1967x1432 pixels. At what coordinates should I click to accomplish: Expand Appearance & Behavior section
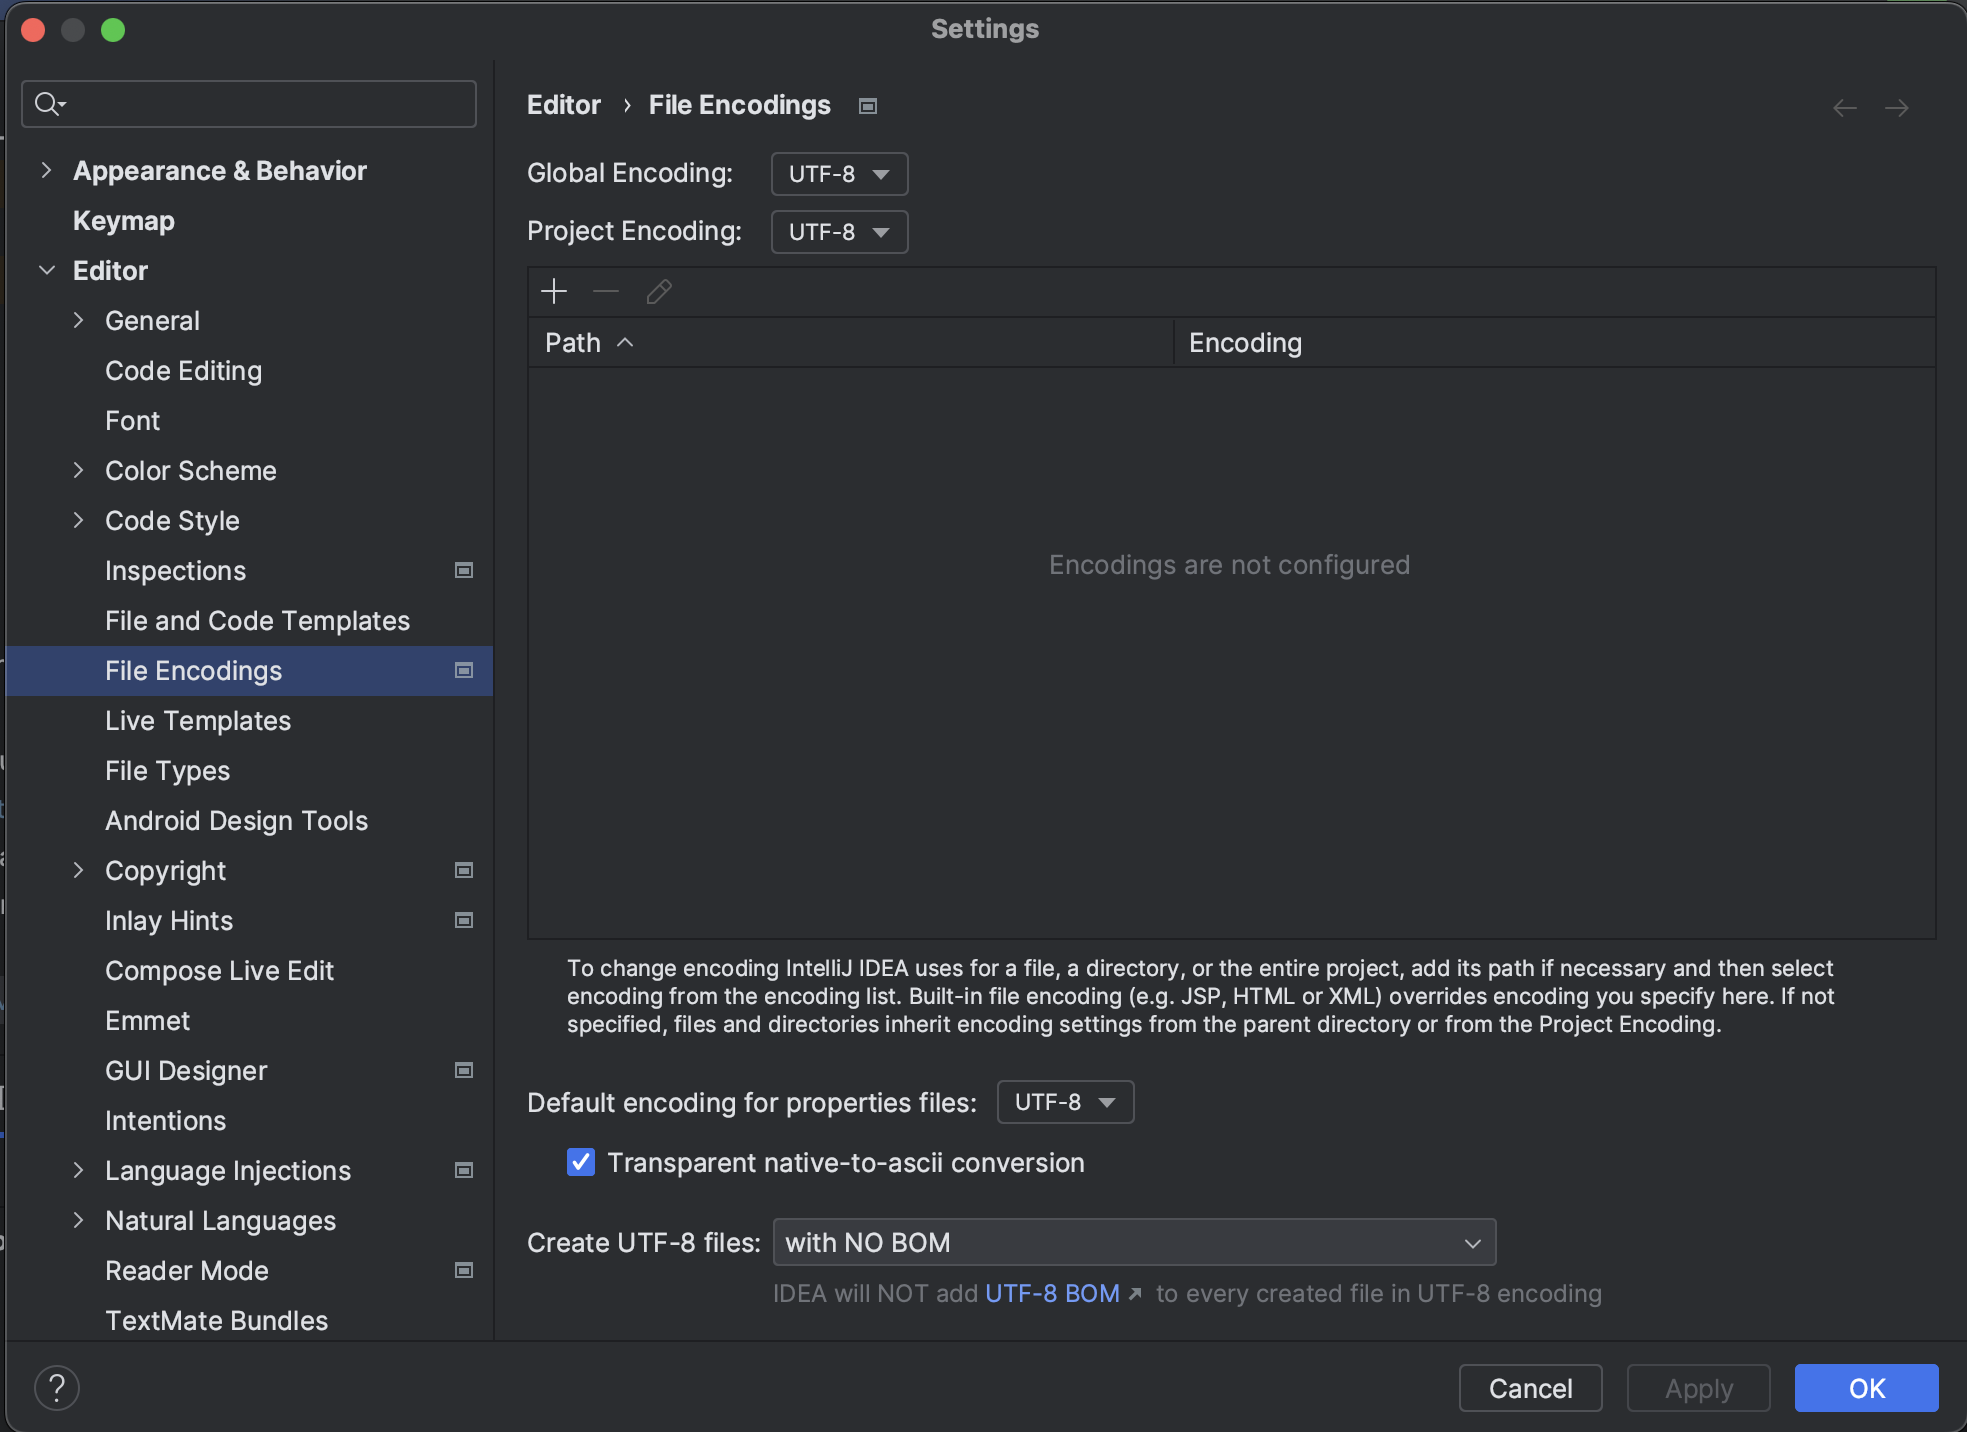(46, 171)
